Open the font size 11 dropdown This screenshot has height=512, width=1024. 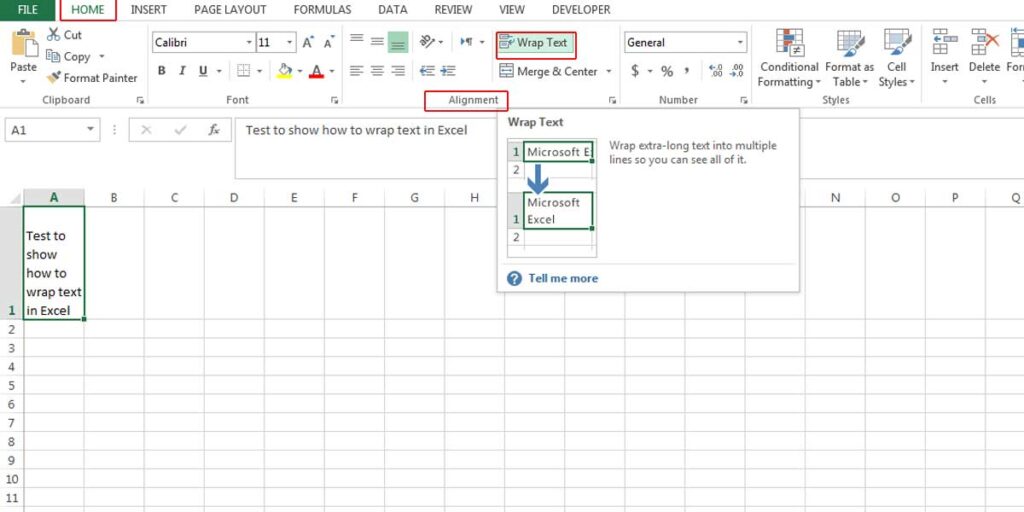coord(290,43)
